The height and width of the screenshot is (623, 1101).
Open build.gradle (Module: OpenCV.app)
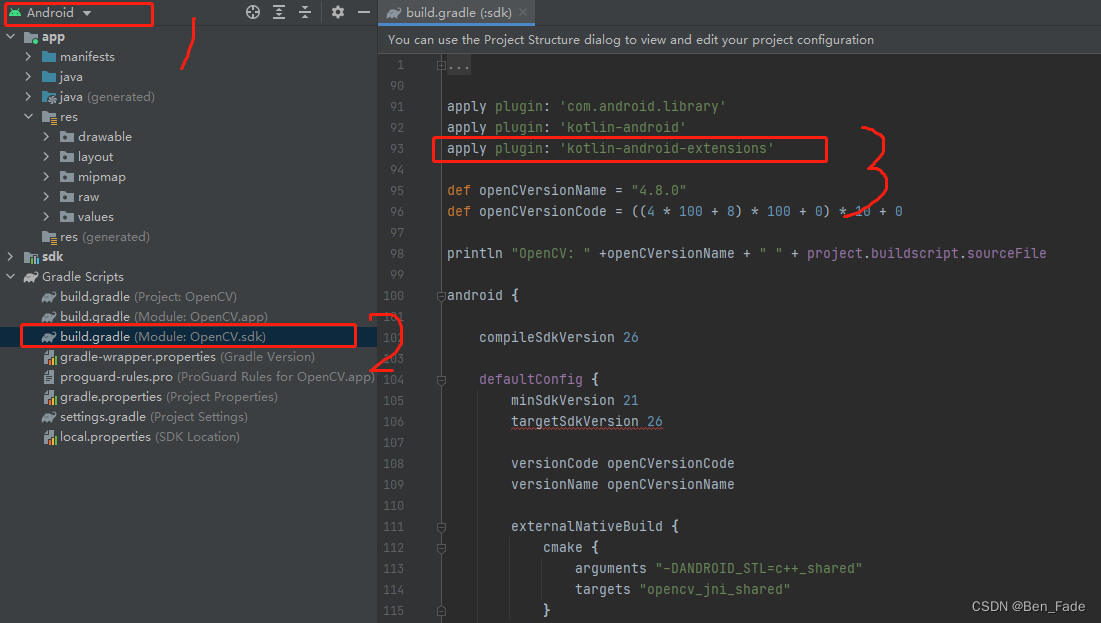(x=164, y=317)
